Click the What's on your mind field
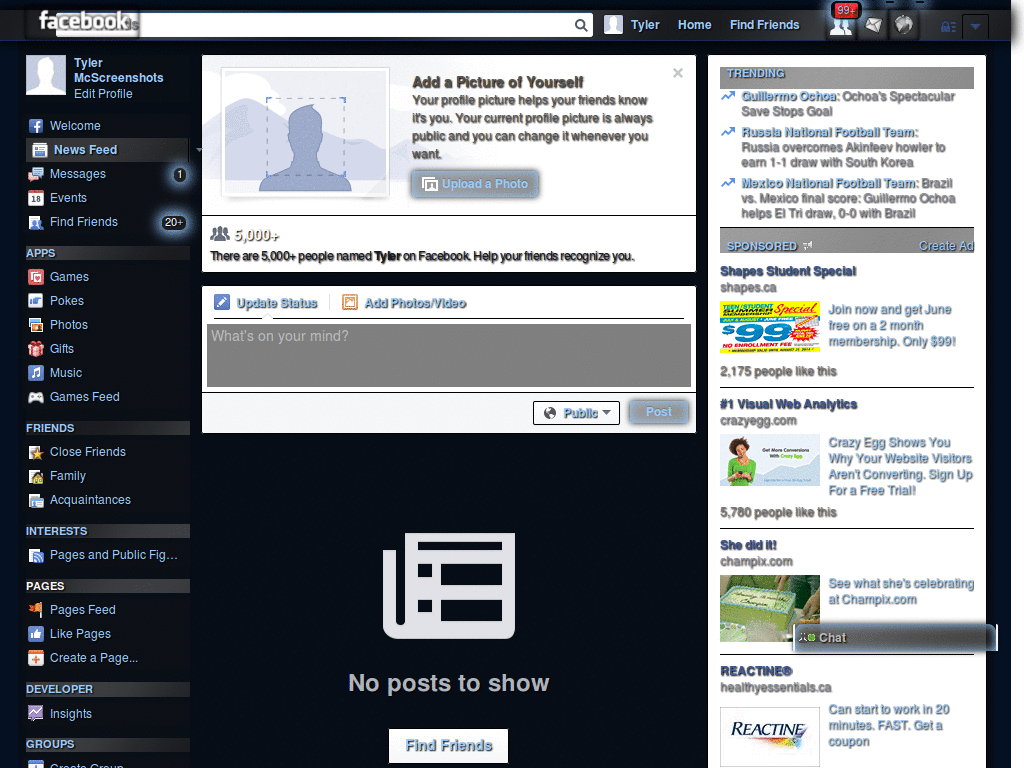Screen dimensions: 1024x768 [x=449, y=355]
